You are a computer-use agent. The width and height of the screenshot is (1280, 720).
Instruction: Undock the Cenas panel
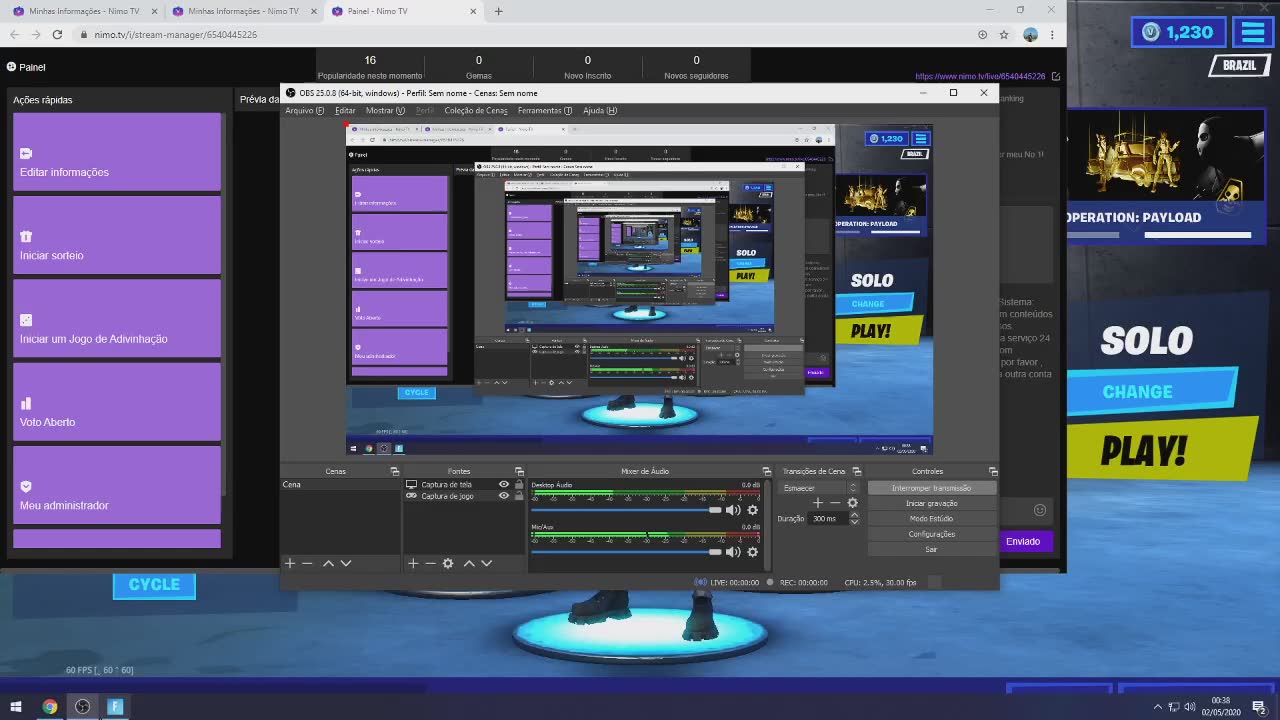[394, 471]
